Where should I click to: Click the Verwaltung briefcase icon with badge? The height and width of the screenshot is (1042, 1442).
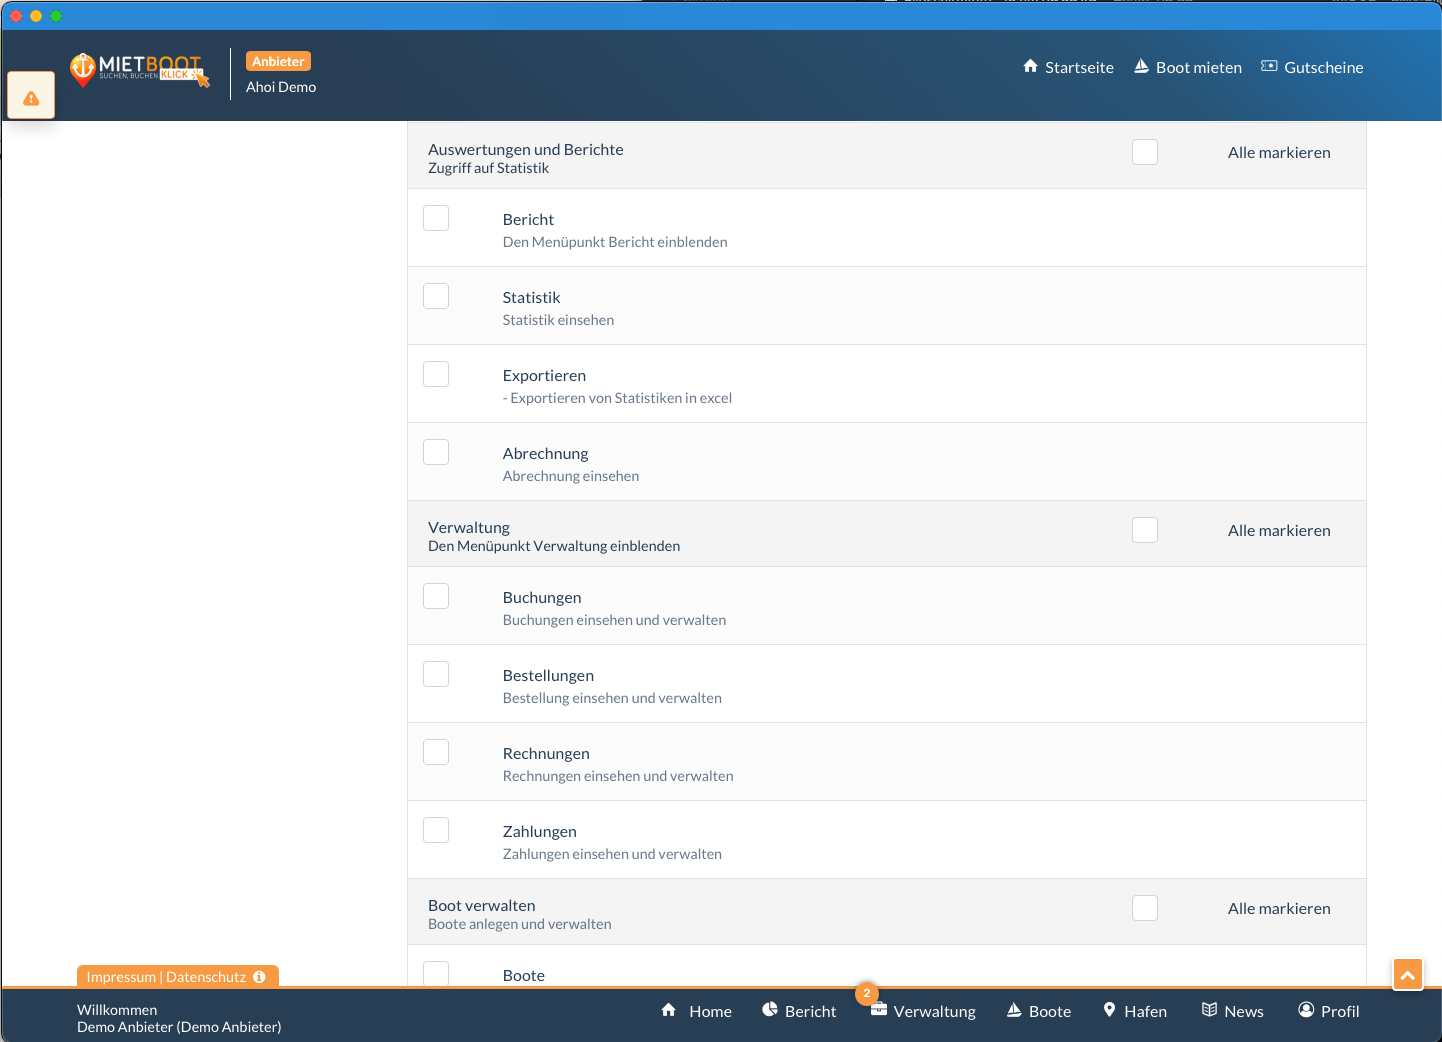coord(878,1009)
